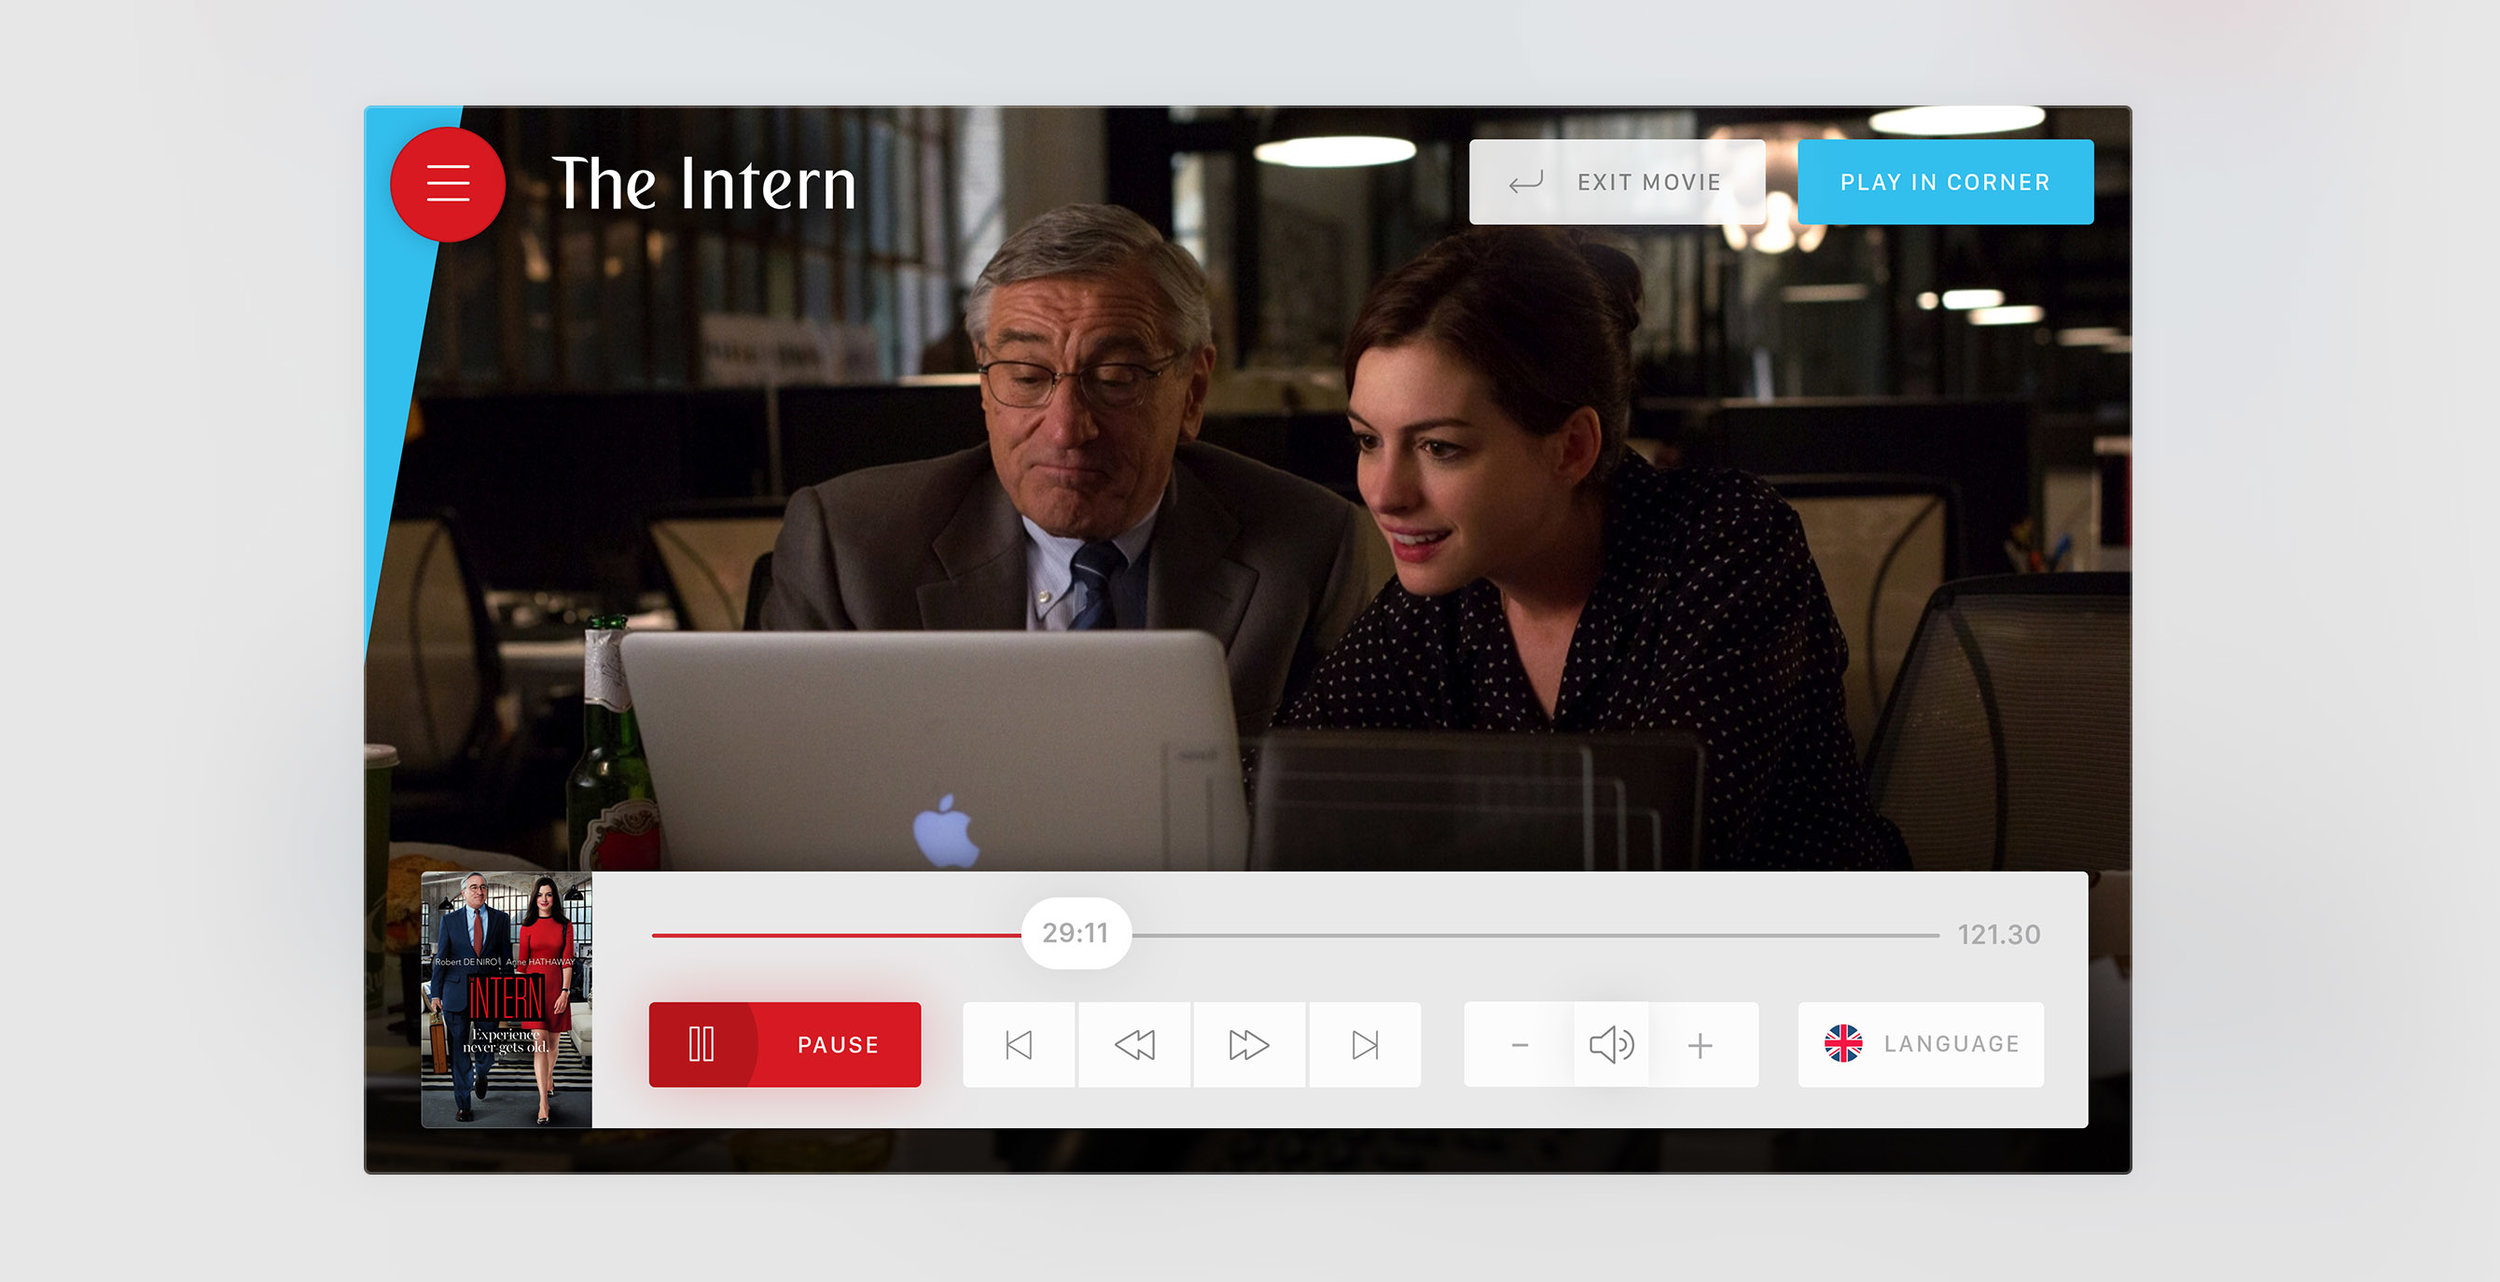Open the red hamburger menu
The height and width of the screenshot is (1282, 2500).
point(447,184)
